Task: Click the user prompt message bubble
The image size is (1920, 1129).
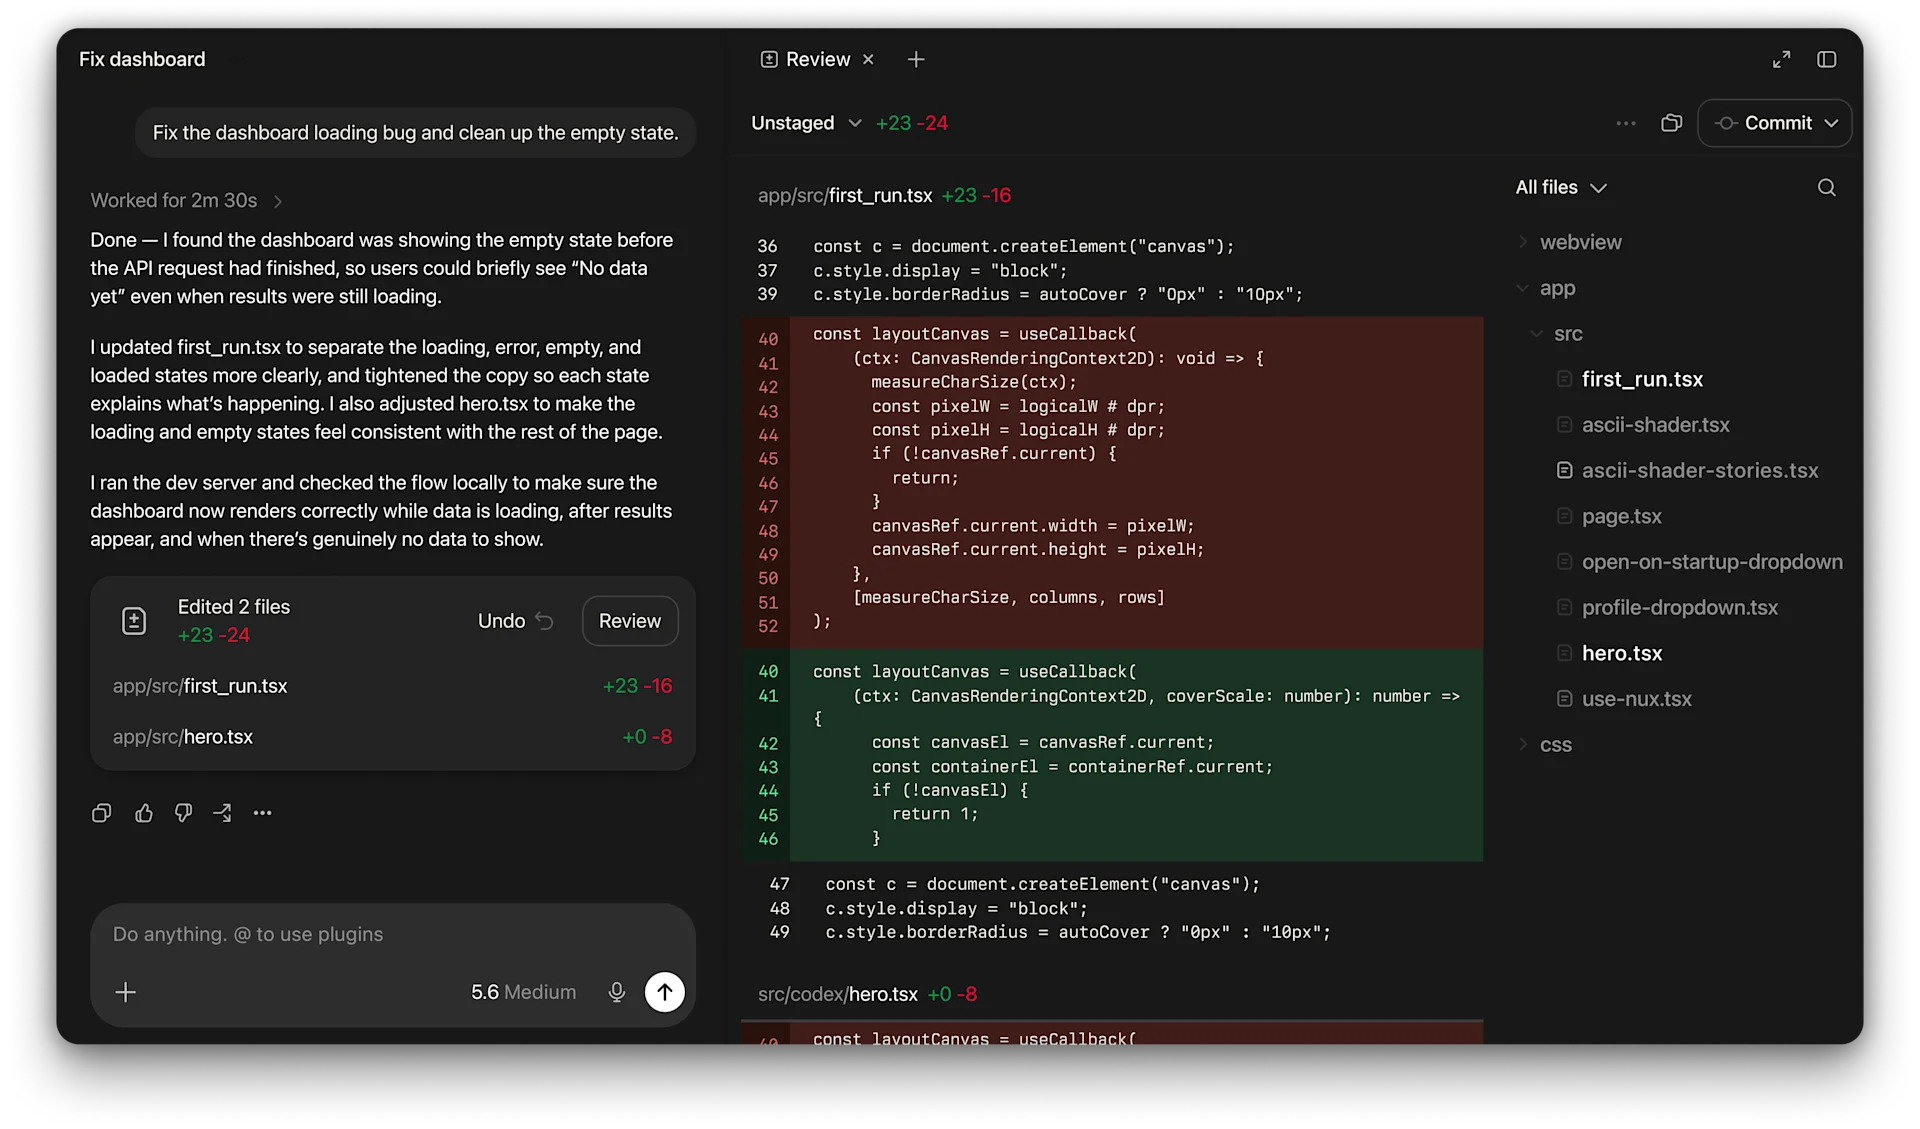Action: pyautogui.click(x=415, y=133)
